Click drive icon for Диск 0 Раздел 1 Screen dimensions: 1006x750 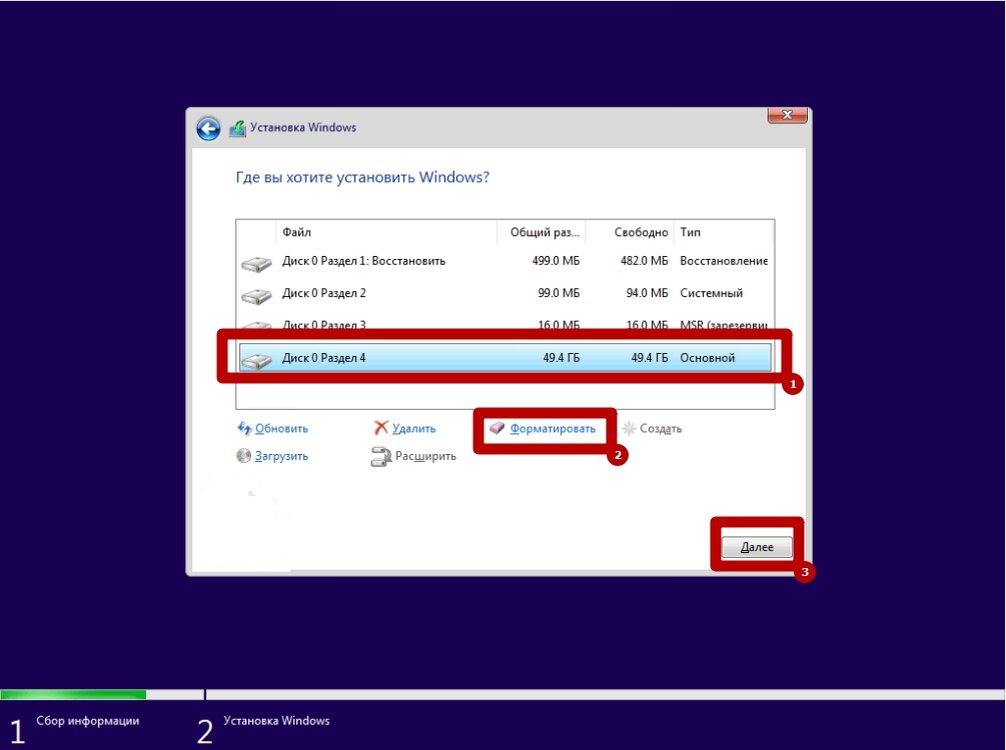coord(256,263)
